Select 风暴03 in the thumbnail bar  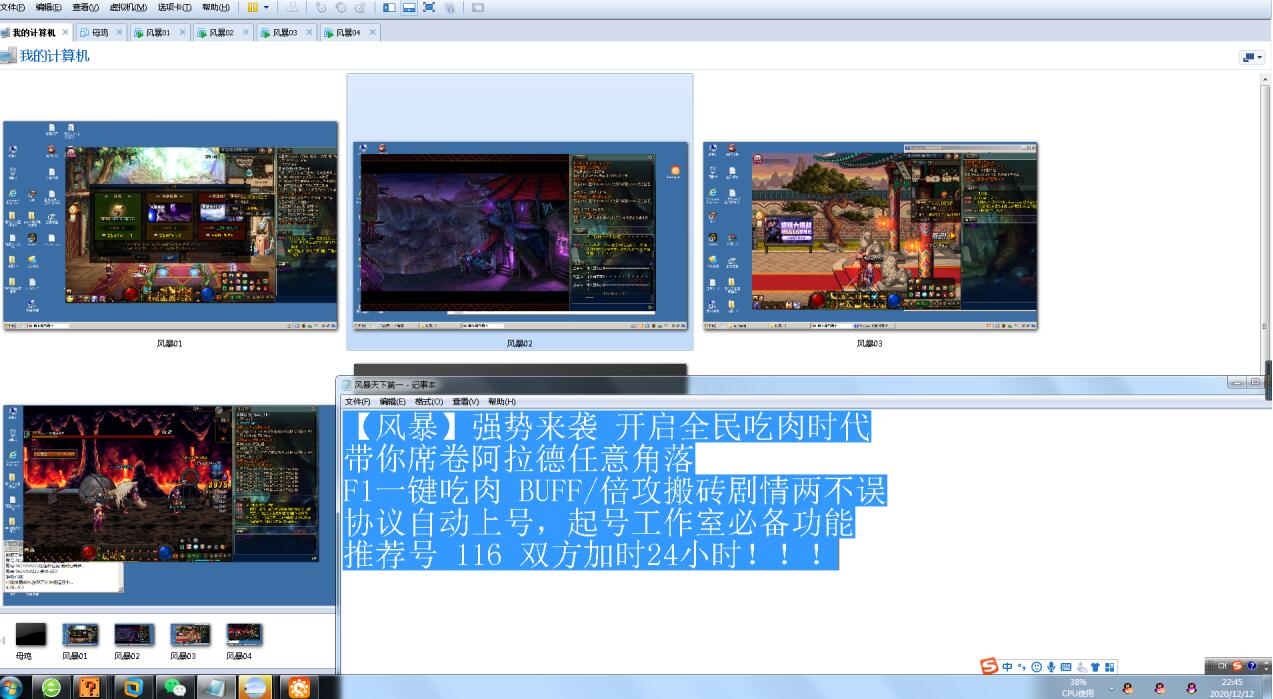click(188, 634)
